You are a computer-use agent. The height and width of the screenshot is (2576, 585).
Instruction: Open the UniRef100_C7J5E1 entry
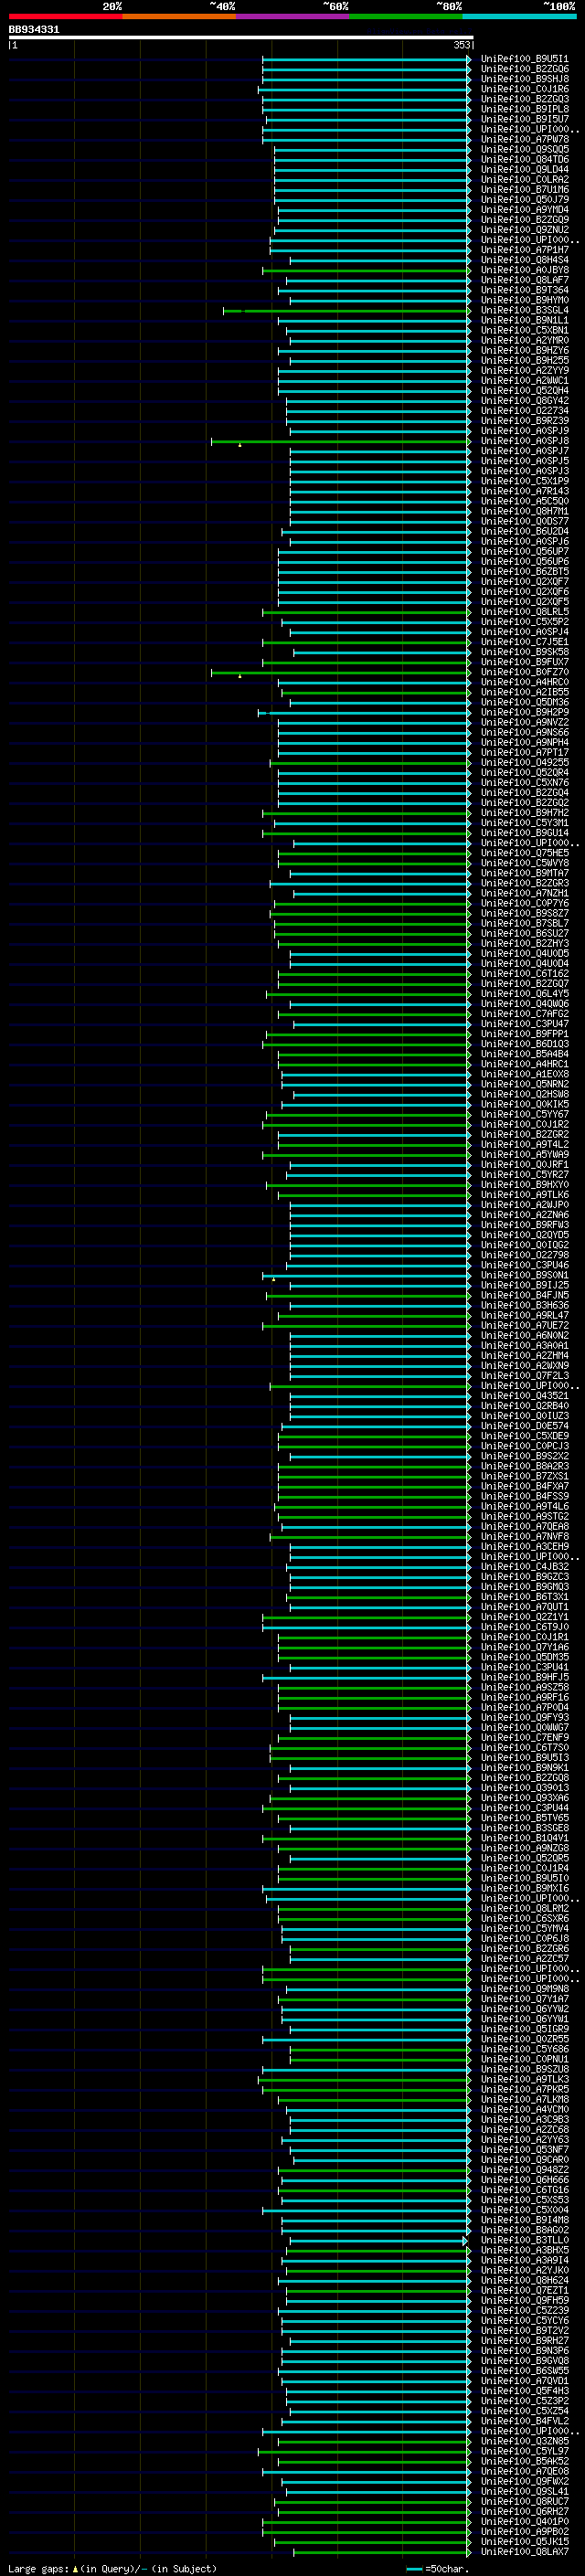point(524,642)
